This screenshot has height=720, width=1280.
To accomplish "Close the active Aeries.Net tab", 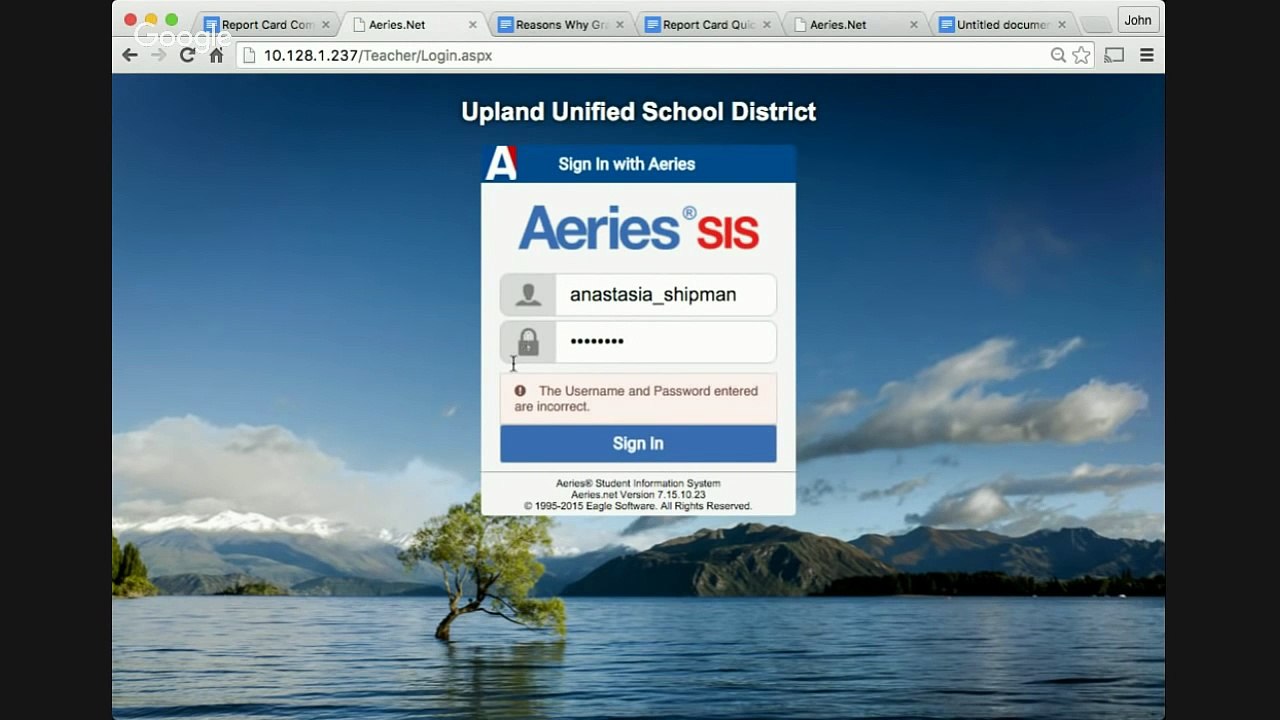I will click(472, 25).
